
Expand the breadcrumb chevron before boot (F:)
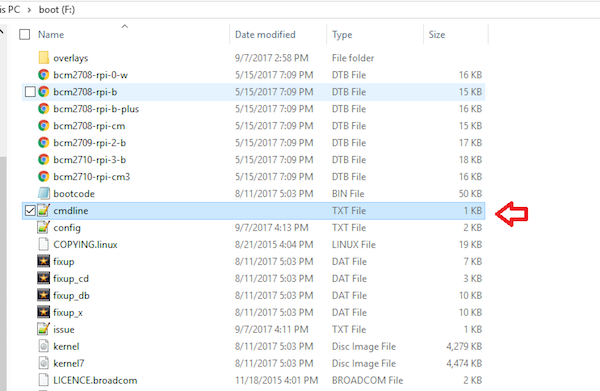pos(29,10)
